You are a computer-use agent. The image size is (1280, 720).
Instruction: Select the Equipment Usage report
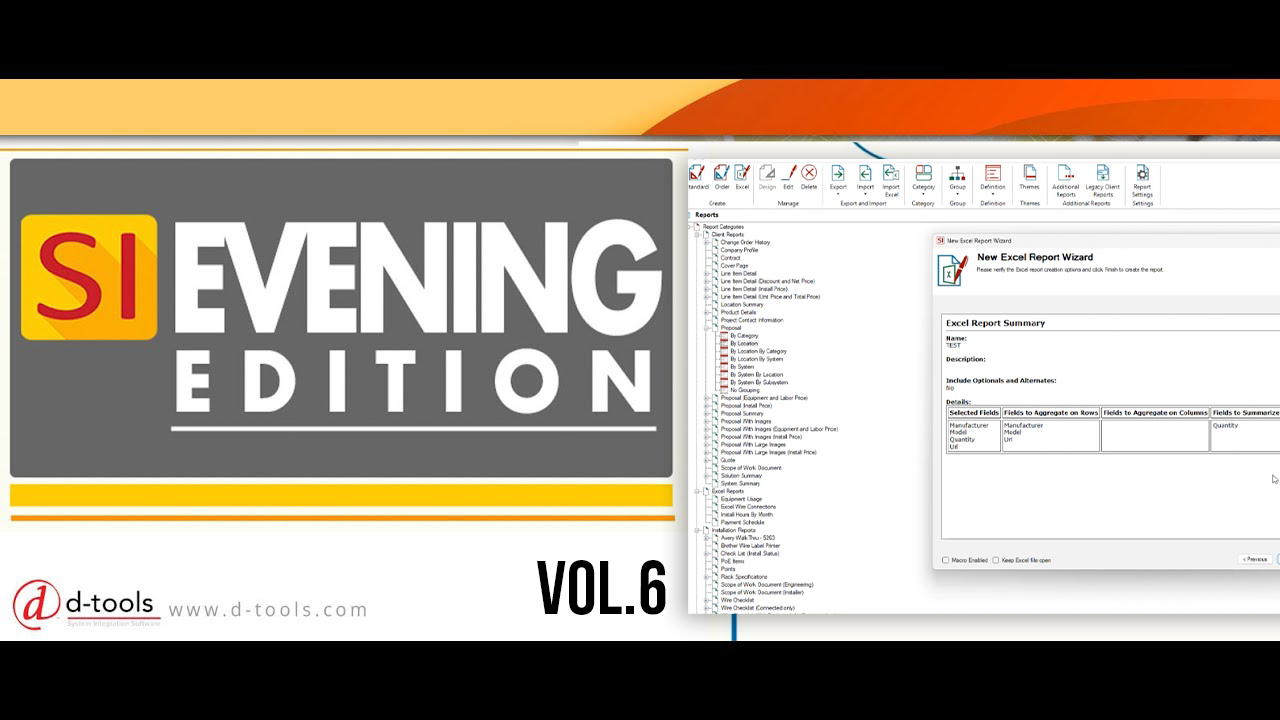pyautogui.click(x=742, y=499)
